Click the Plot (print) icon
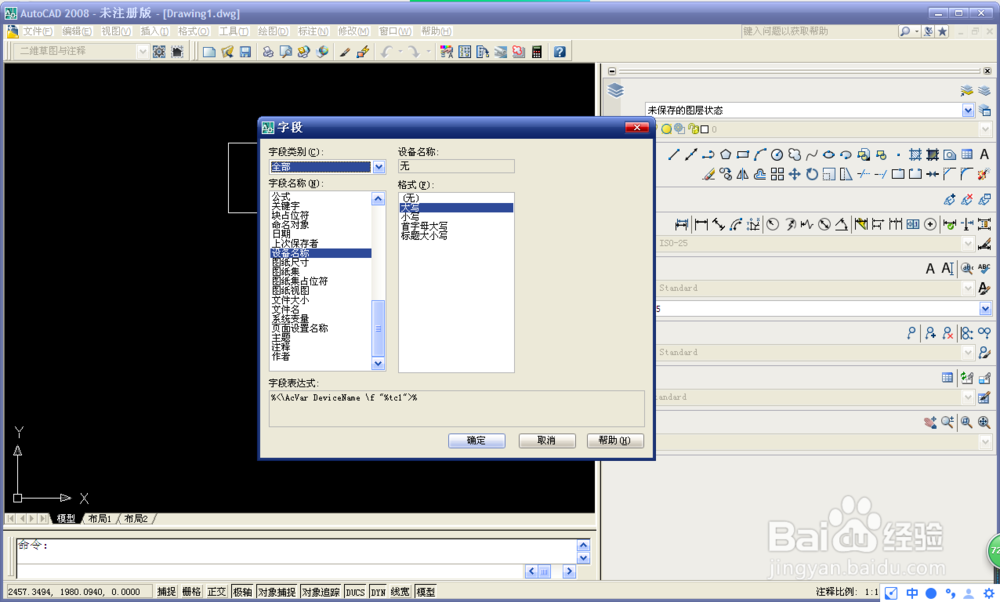1000x602 pixels. (268, 52)
